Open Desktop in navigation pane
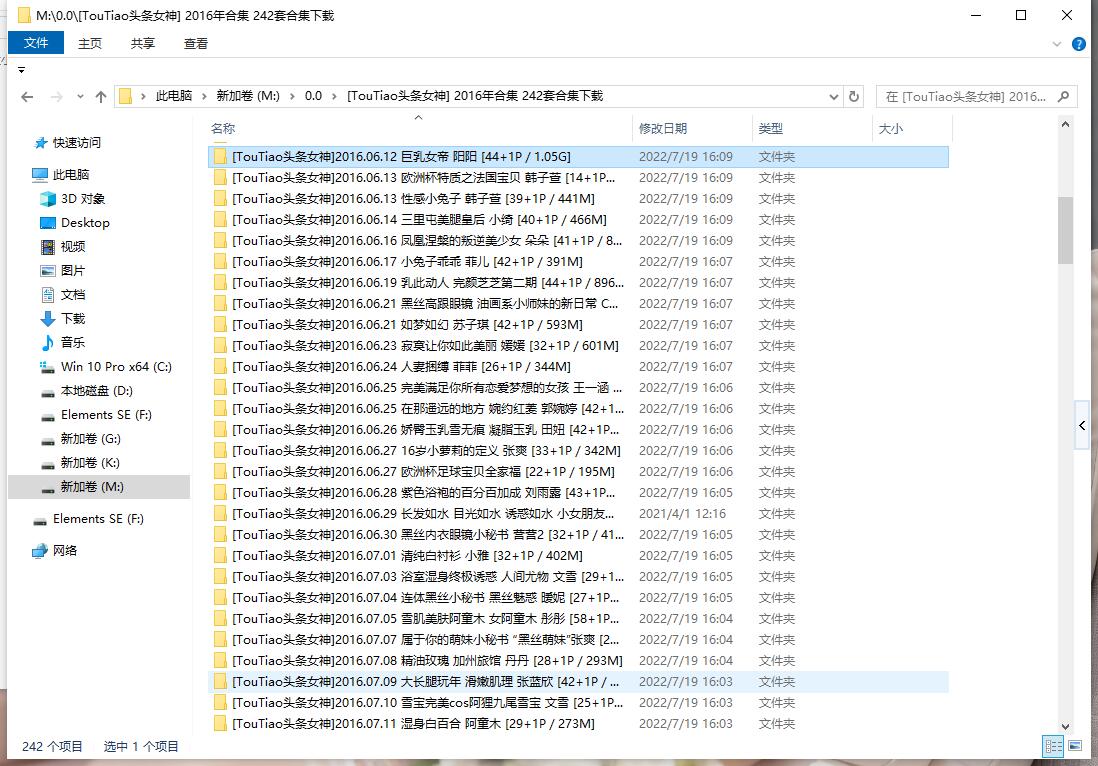1098x766 pixels. tap(85, 223)
